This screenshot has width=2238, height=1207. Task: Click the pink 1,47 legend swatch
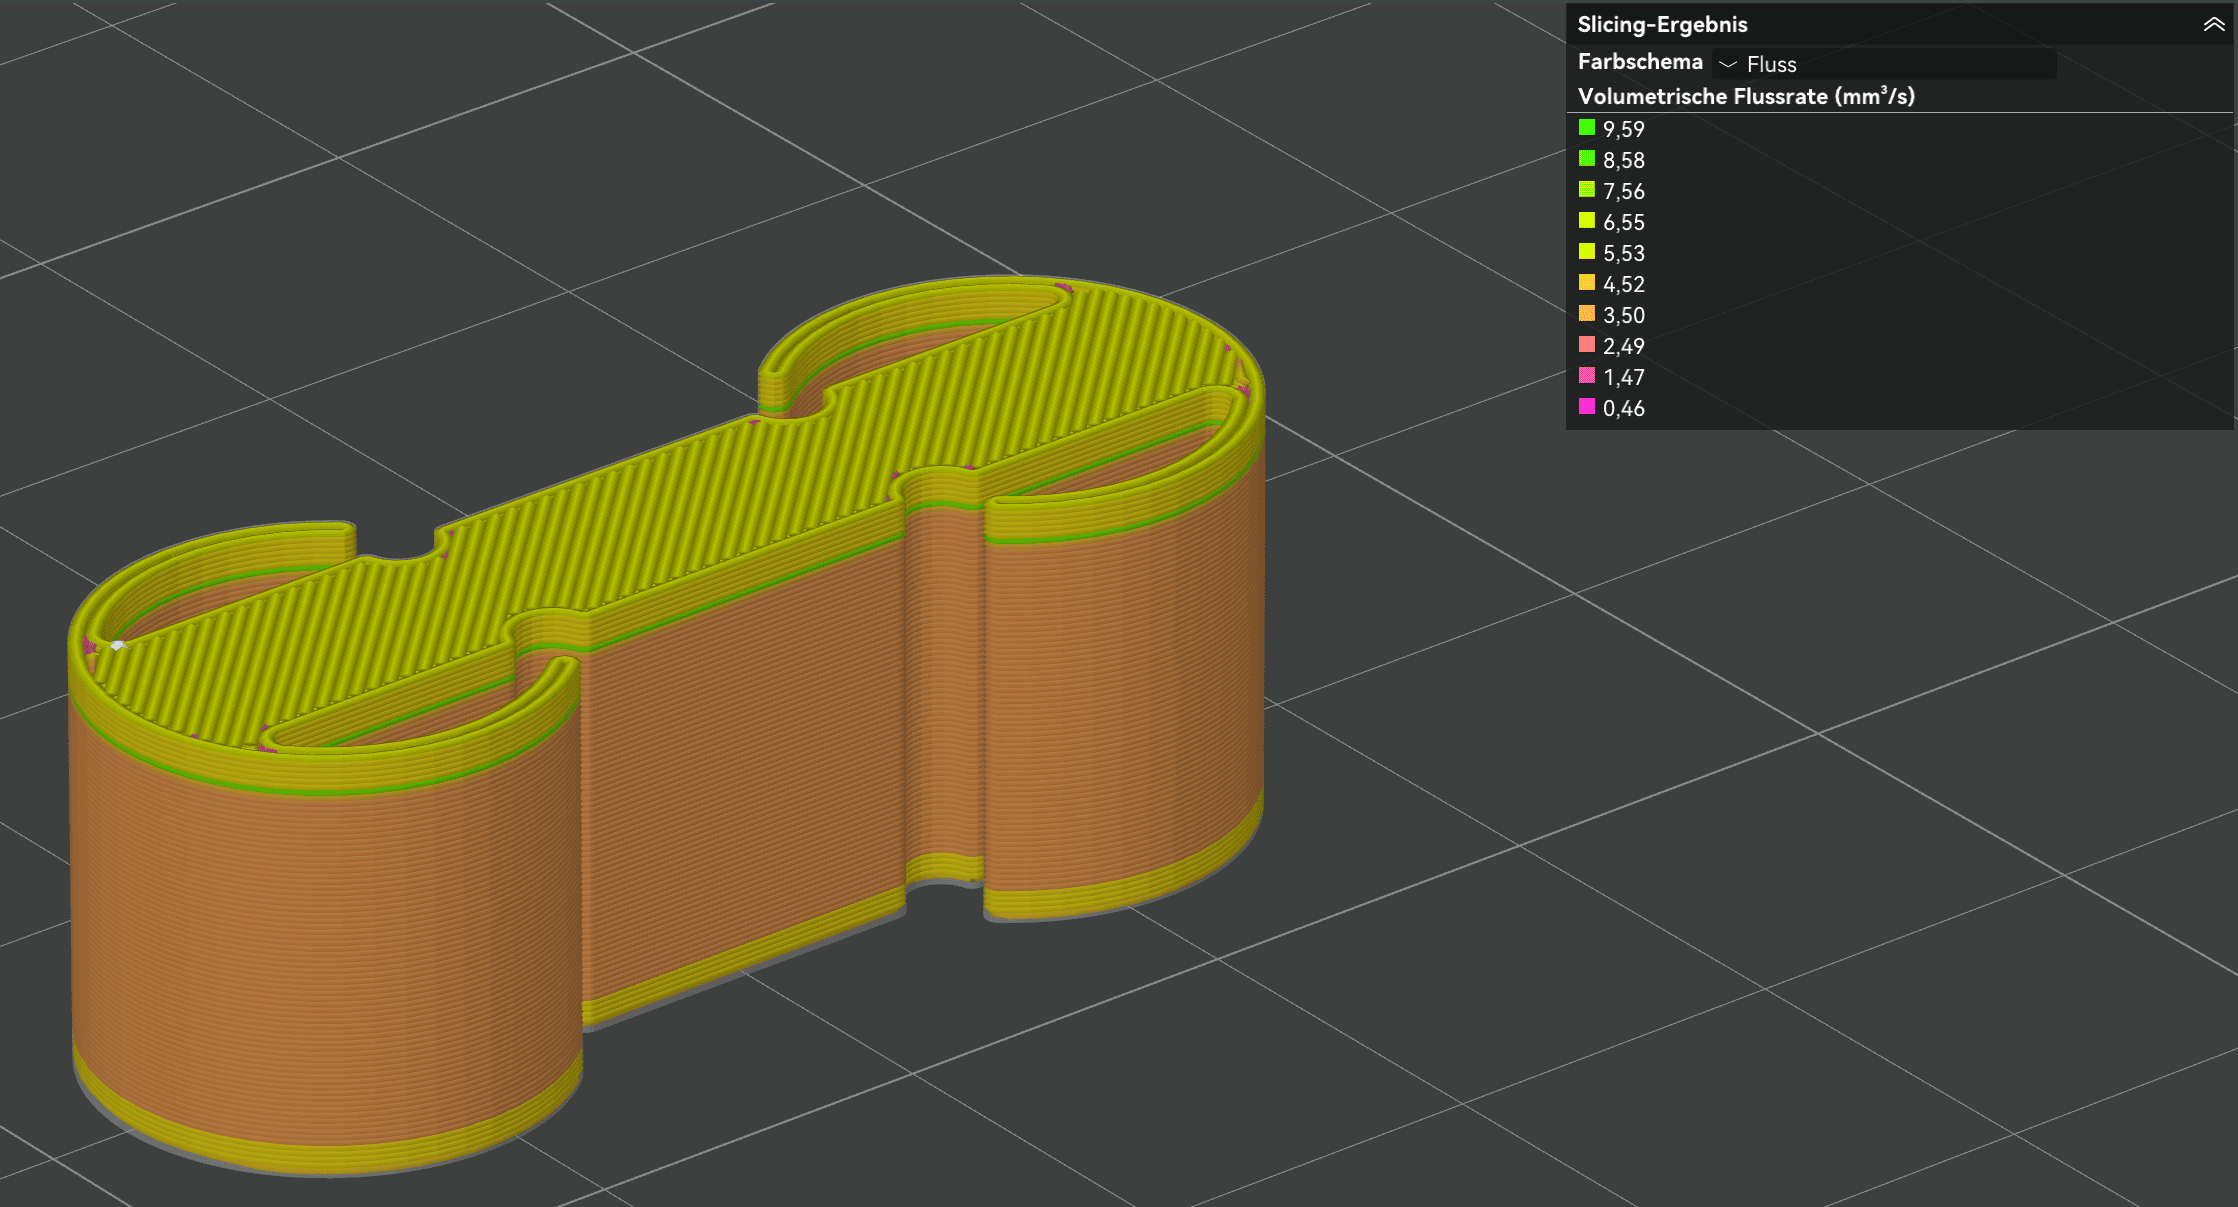[x=1586, y=376]
